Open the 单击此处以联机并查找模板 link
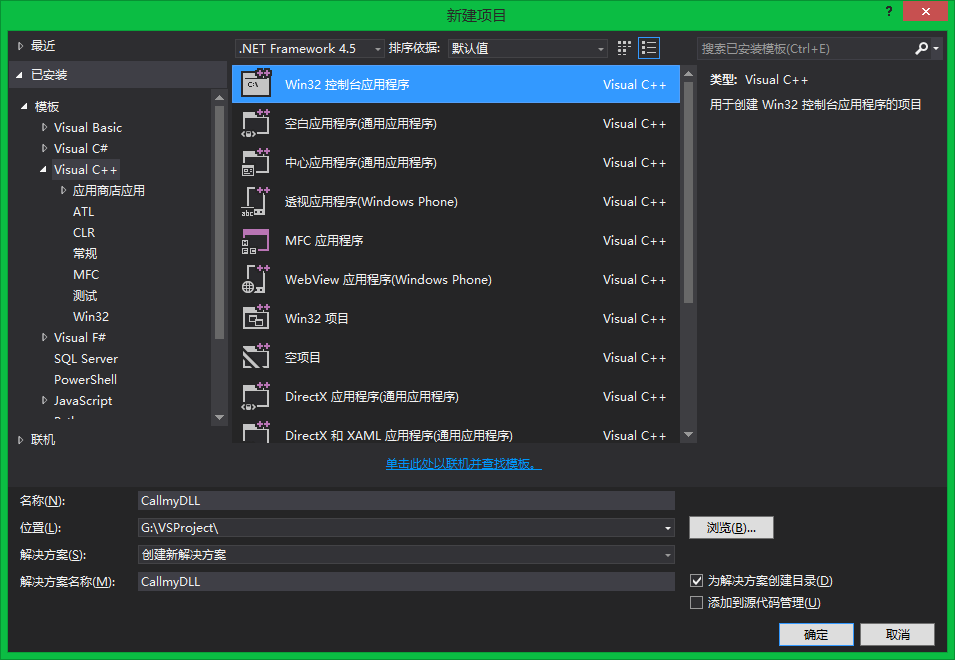Screen dimensions: 955x660 463,464
